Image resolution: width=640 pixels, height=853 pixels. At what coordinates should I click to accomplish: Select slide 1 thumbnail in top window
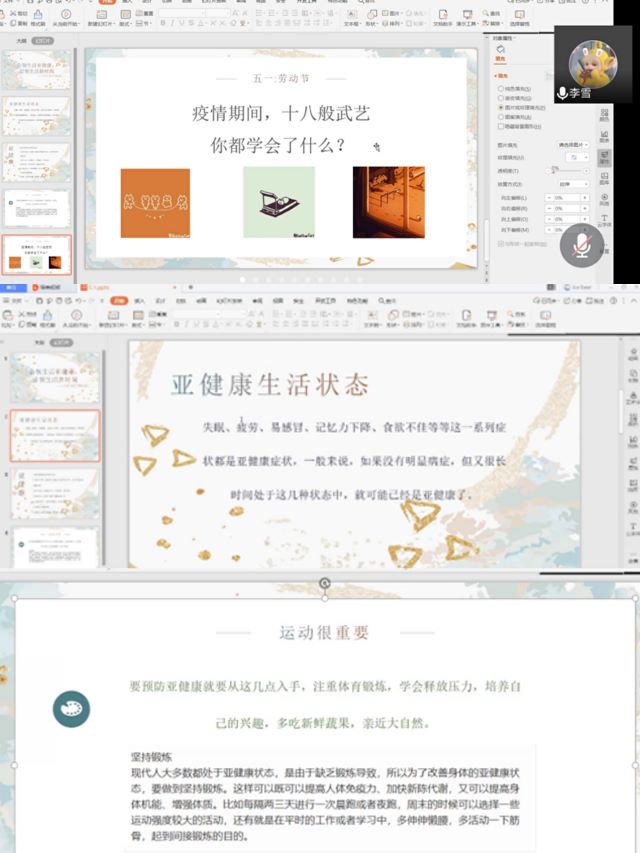coord(37,70)
